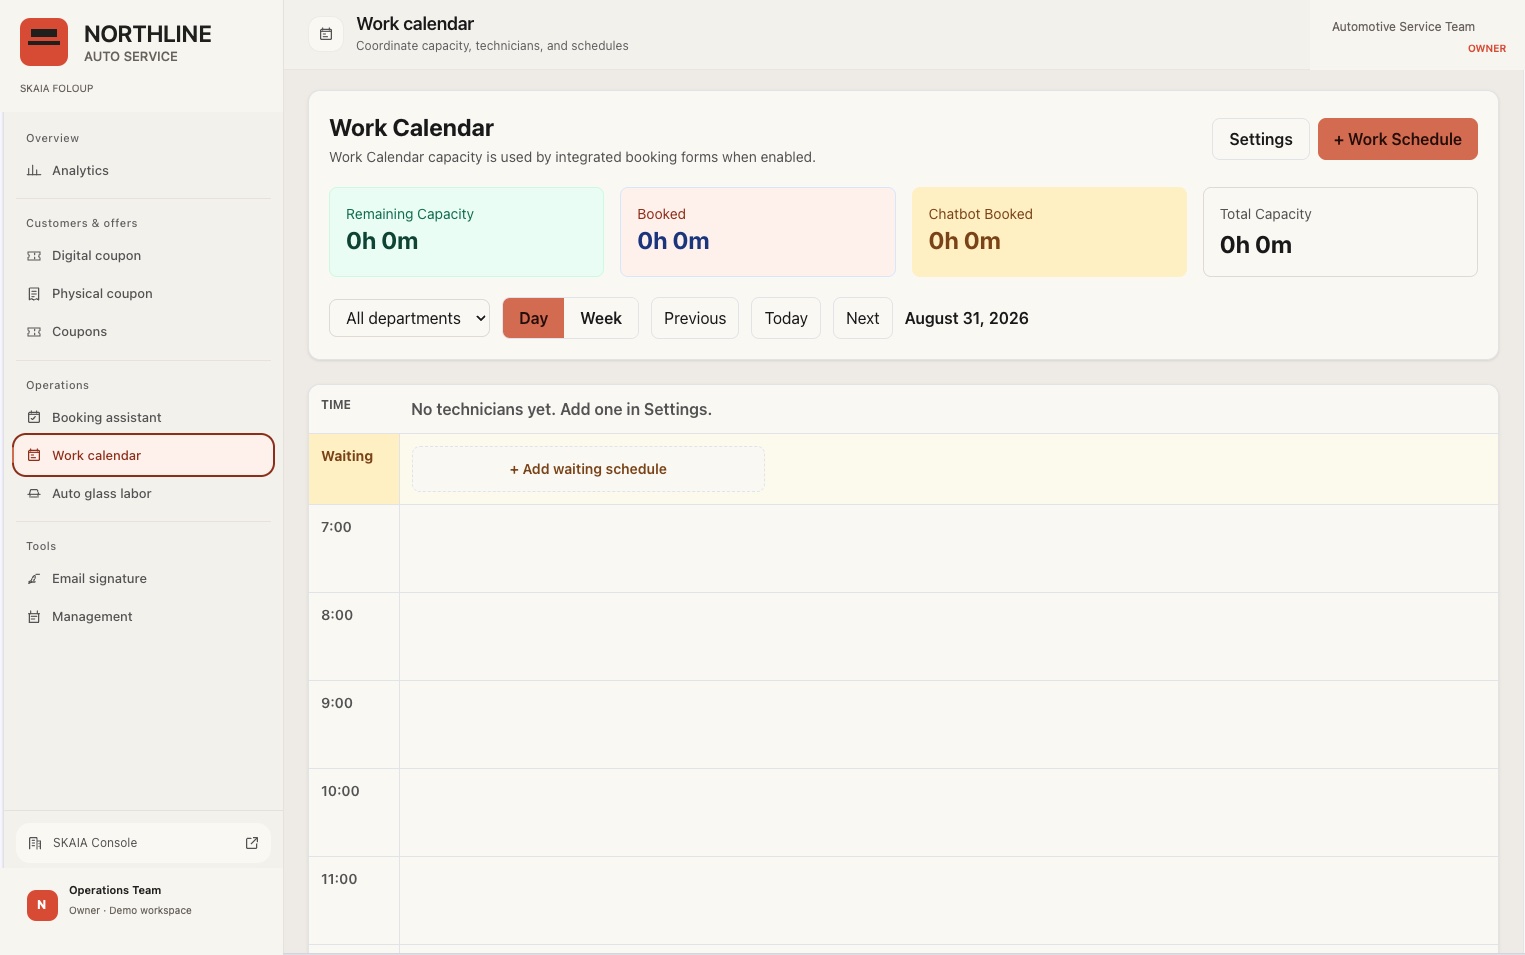Open the SKAIA Console link
The image size is (1525, 955).
pyautogui.click(x=143, y=843)
